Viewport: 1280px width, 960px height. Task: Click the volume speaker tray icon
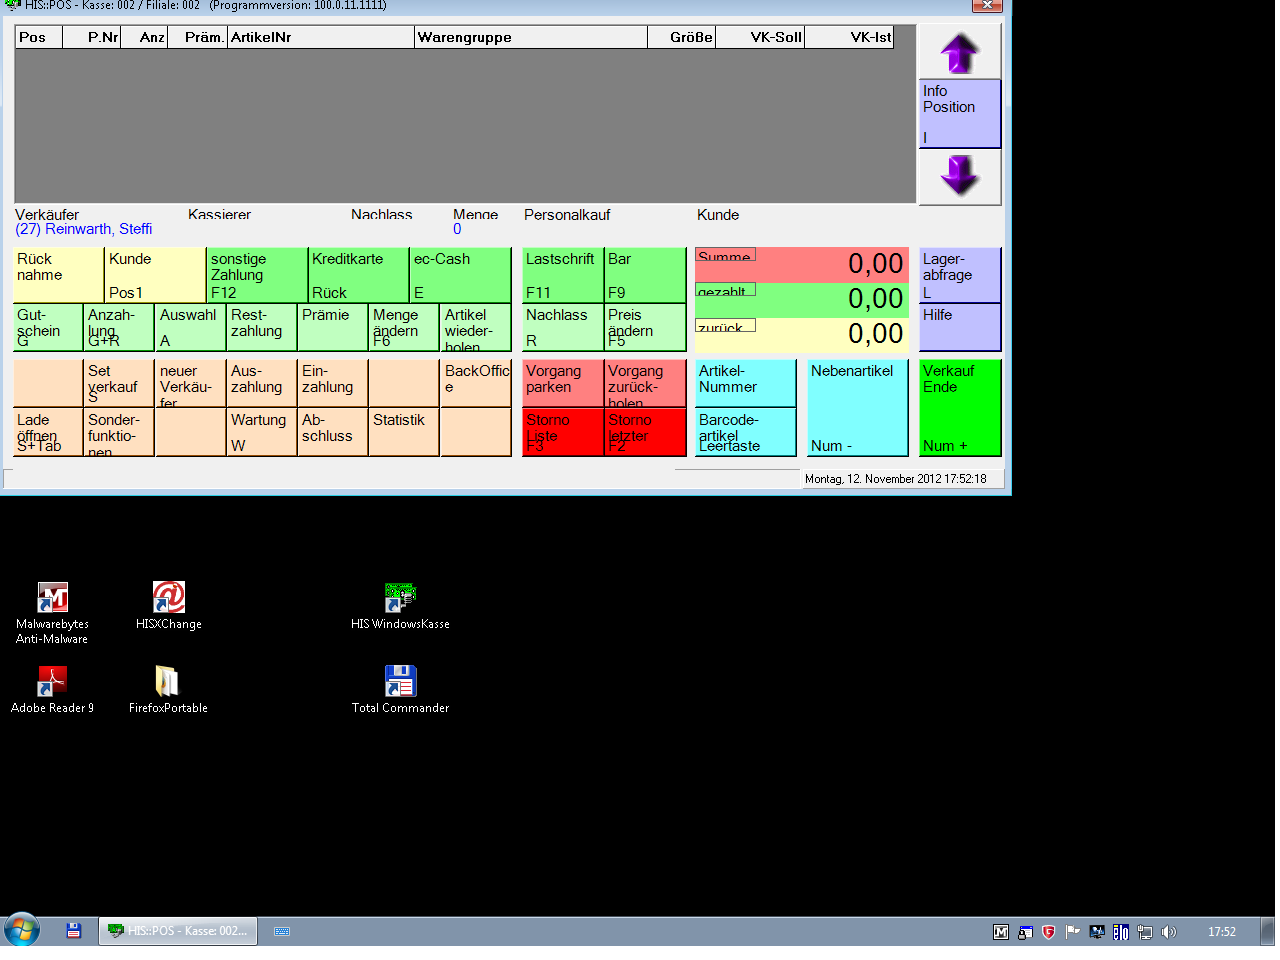pyautogui.click(x=1169, y=932)
